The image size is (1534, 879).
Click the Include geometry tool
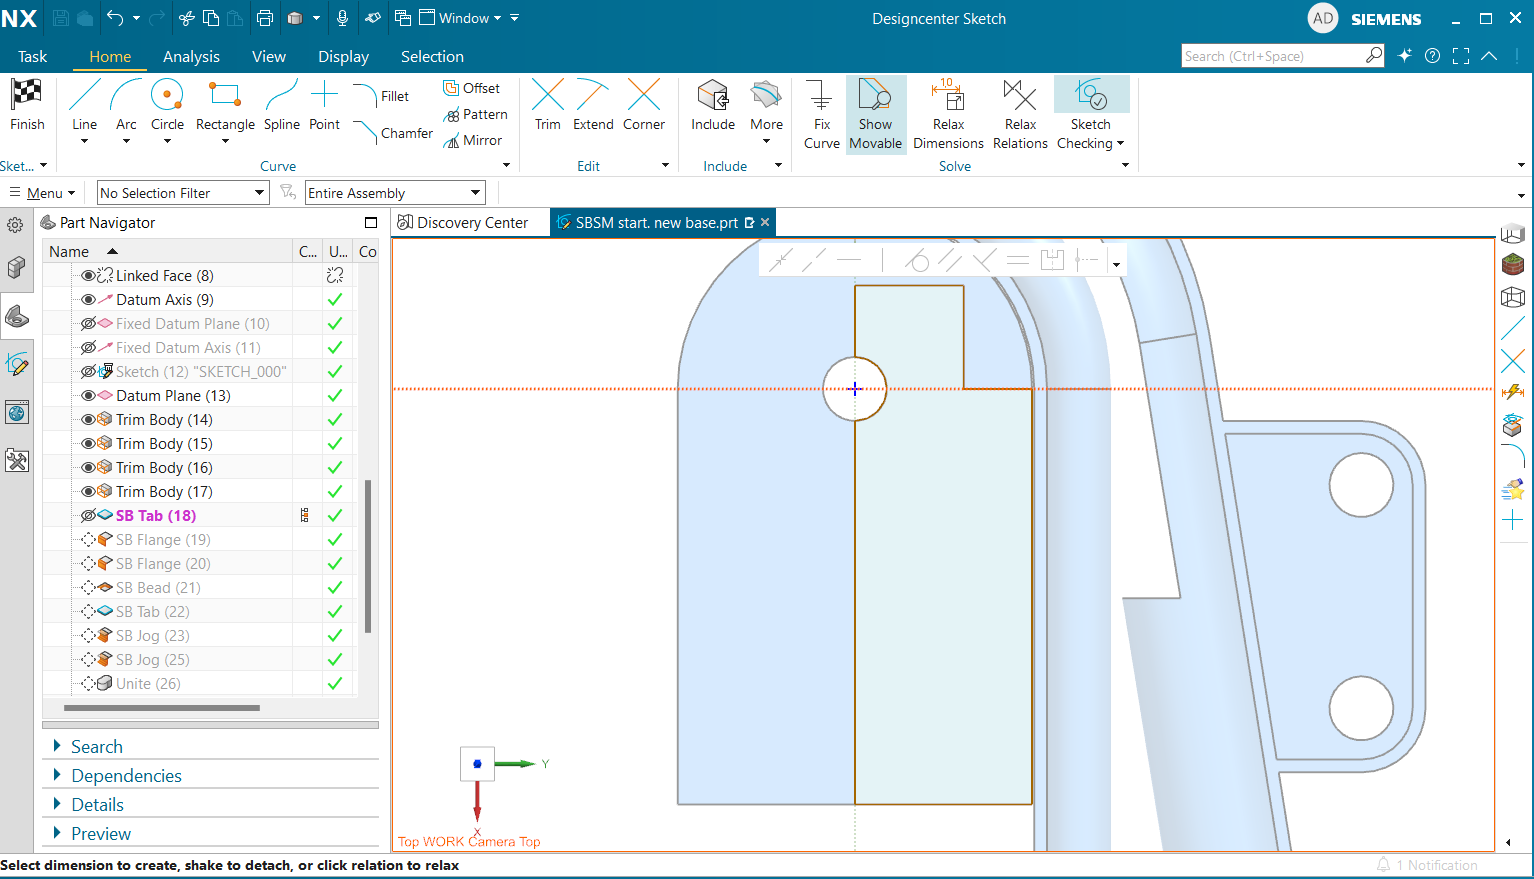click(x=713, y=105)
